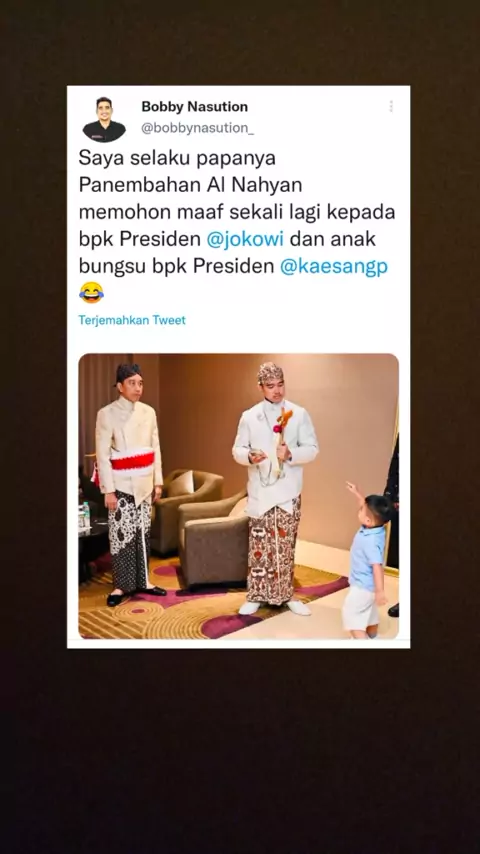
Task: Click the laughing-crying emoji in the tweet
Action: coord(91,292)
